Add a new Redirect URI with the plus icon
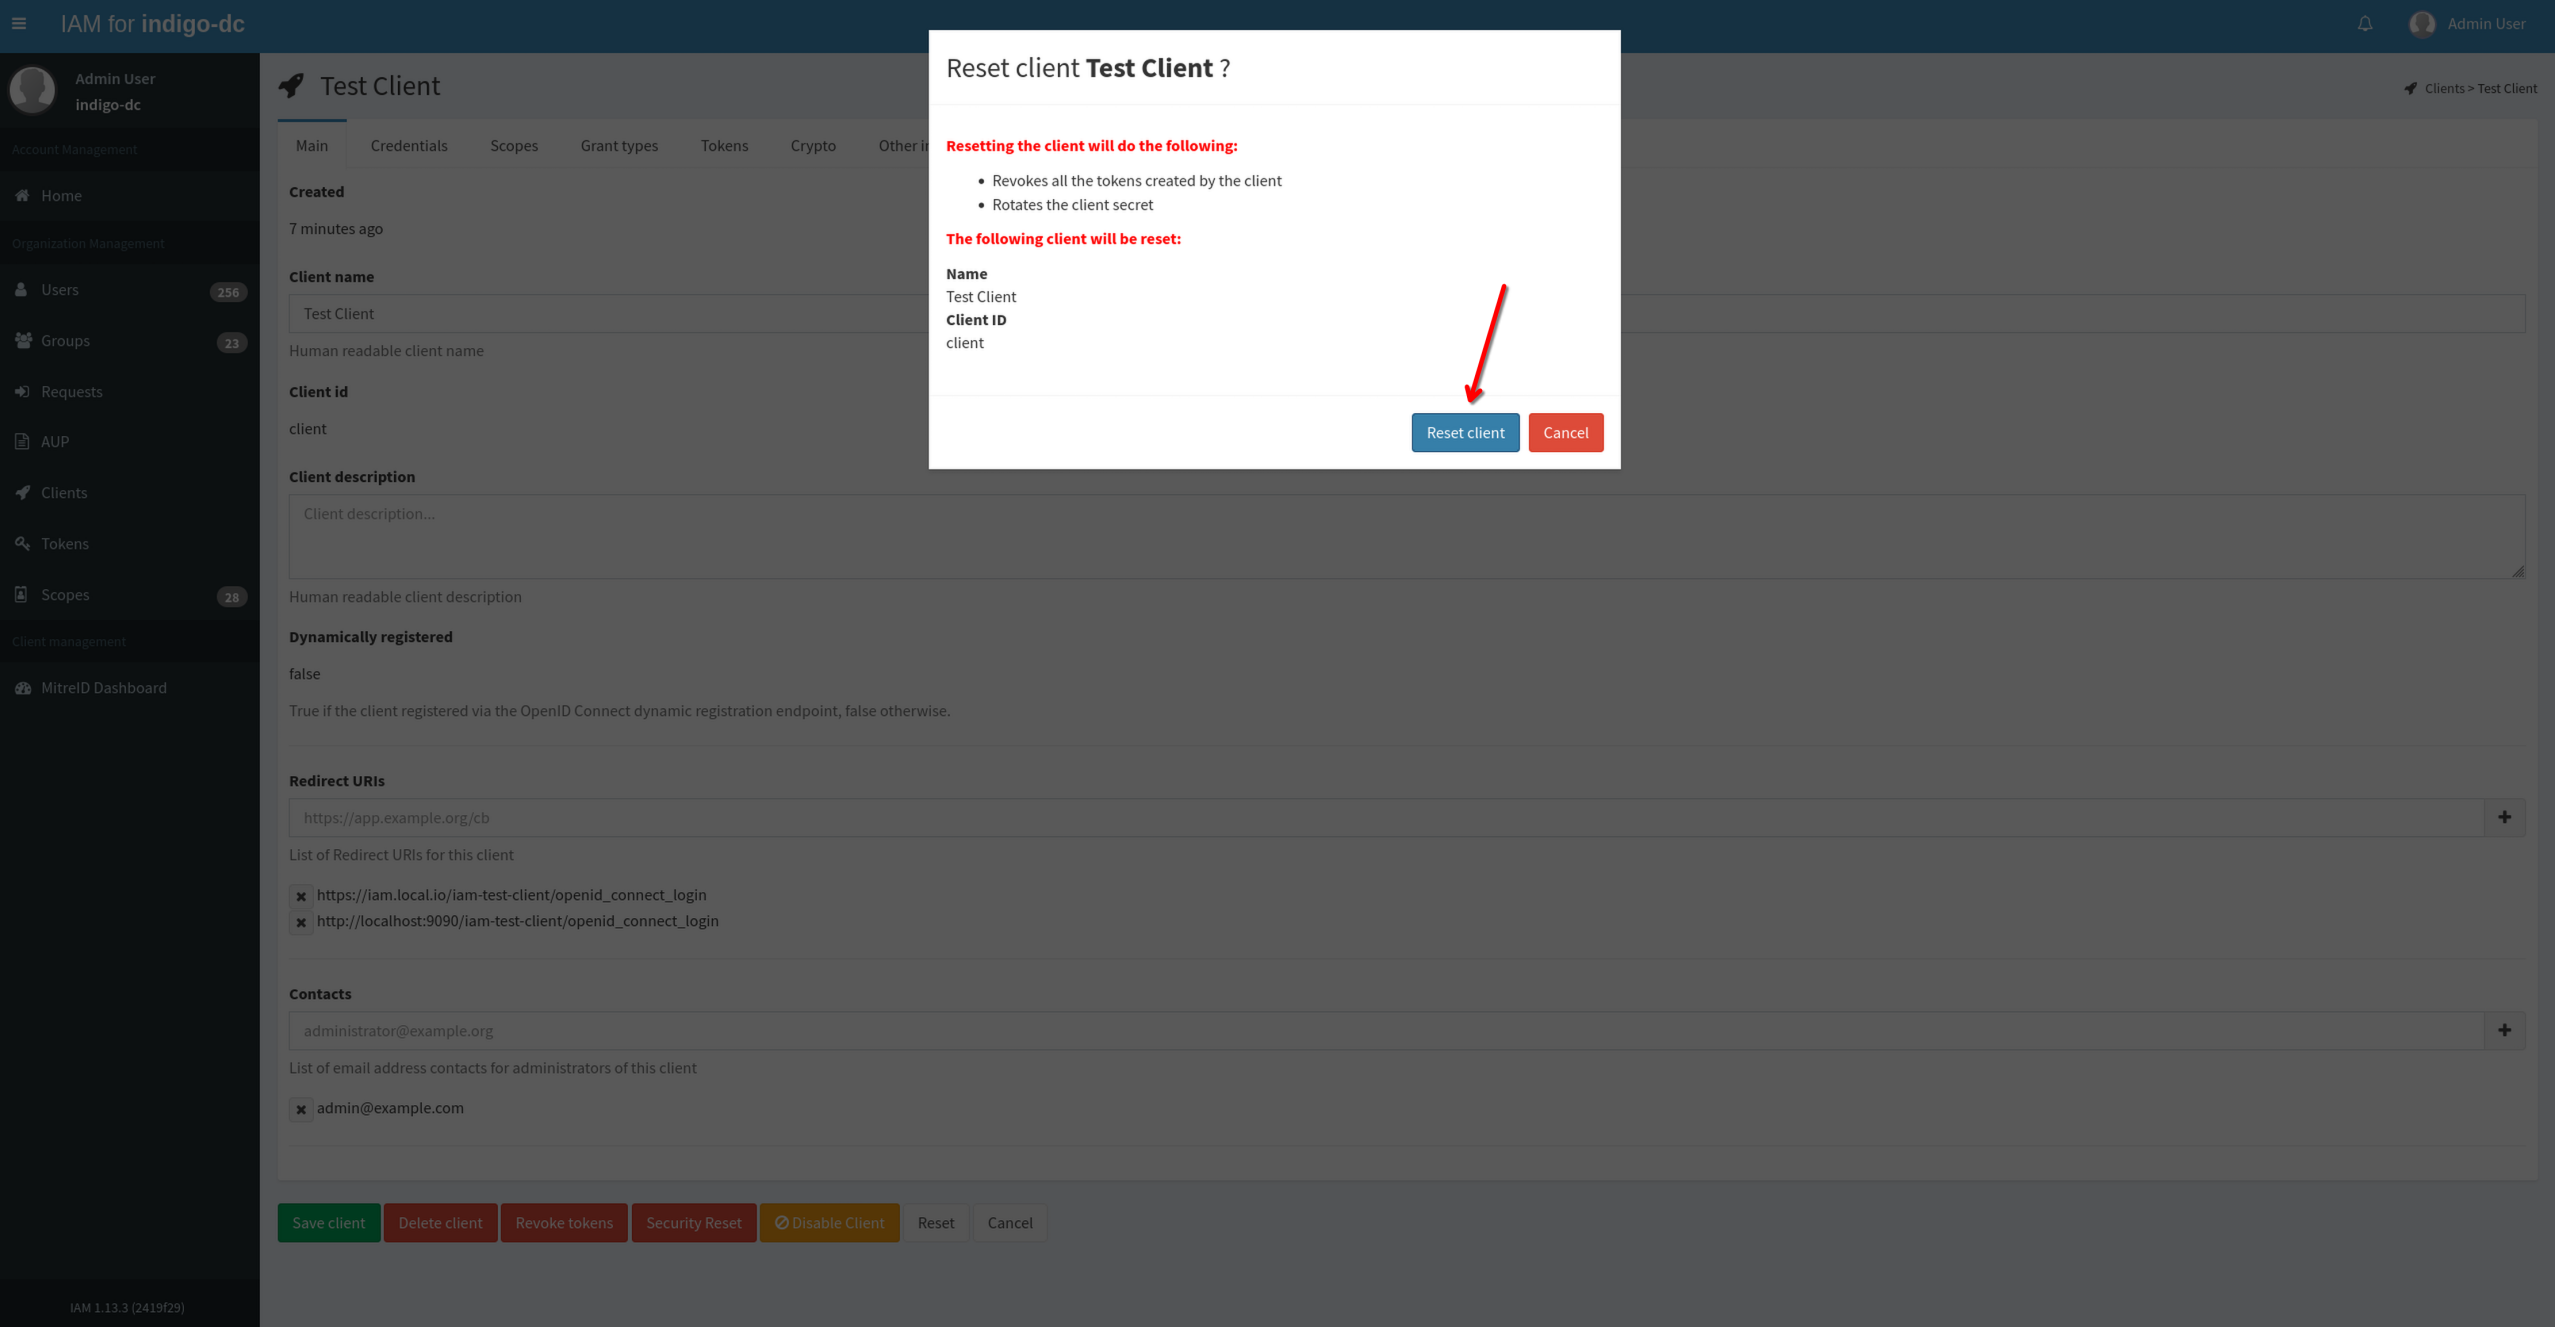The height and width of the screenshot is (1327, 2555). pyautogui.click(x=2505, y=817)
